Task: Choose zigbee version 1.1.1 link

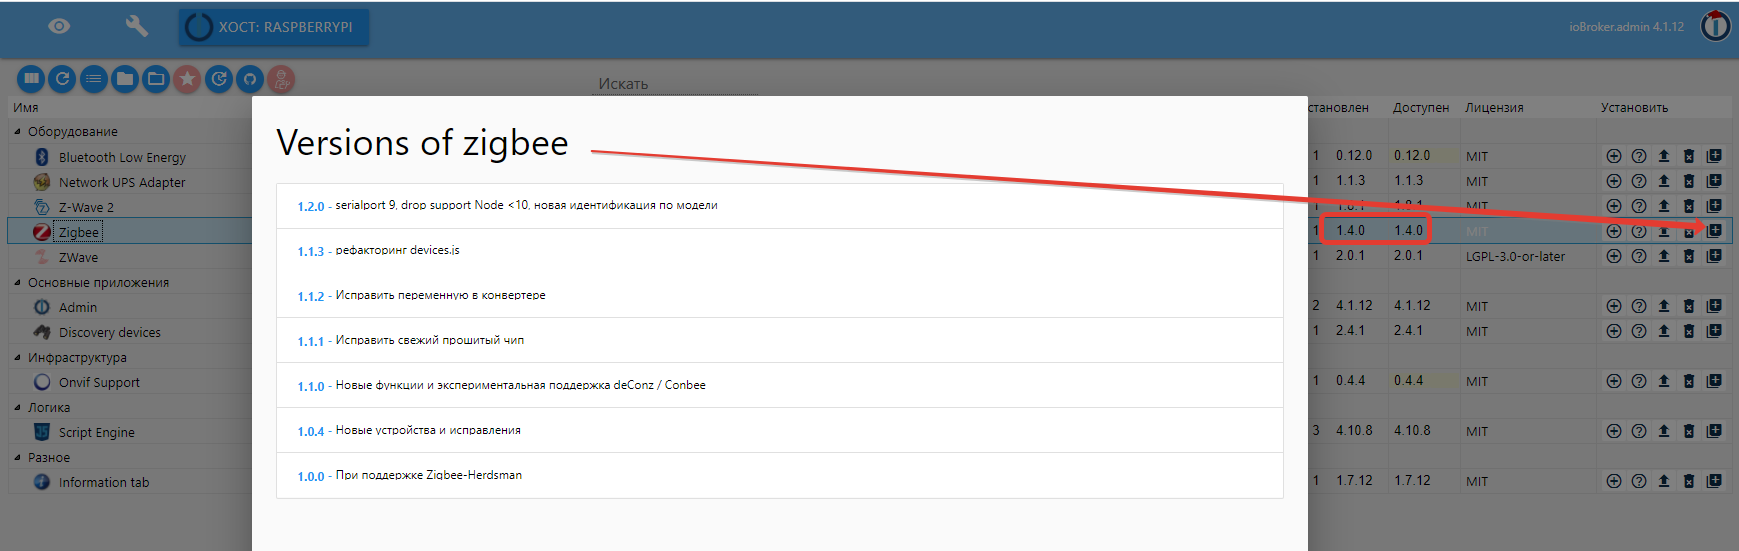Action: (310, 341)
